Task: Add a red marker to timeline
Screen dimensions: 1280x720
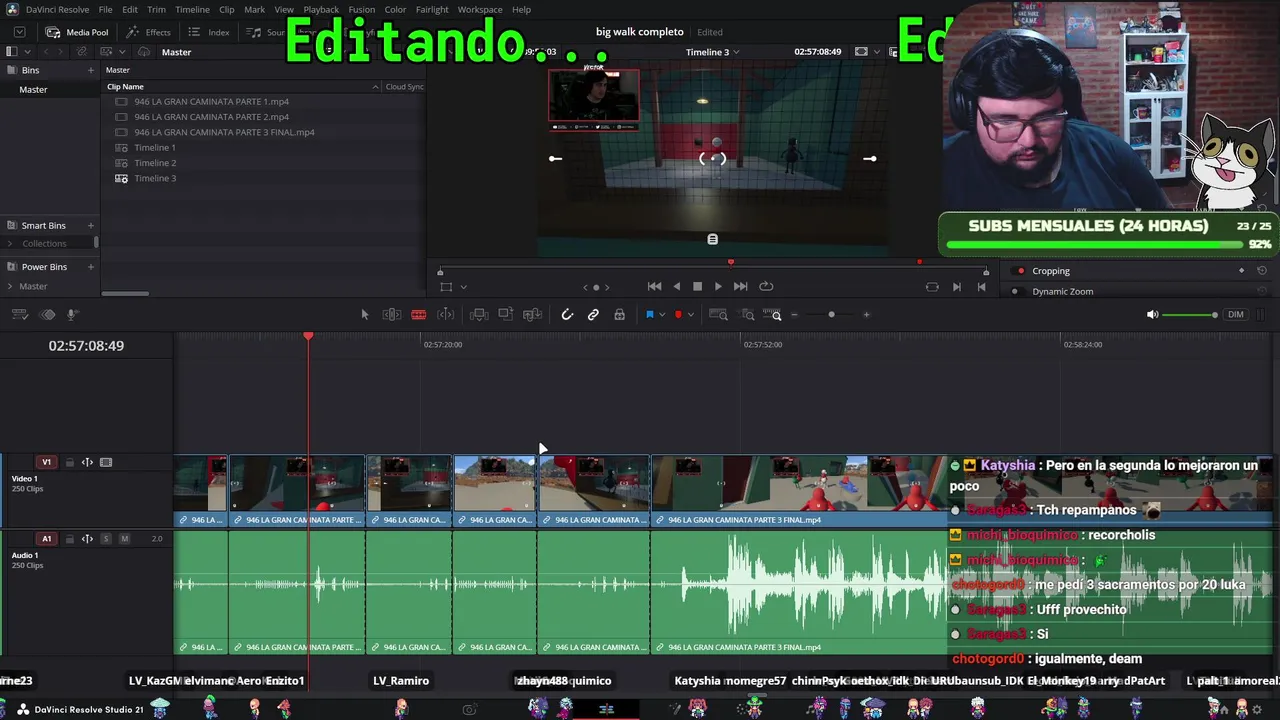Action: click(x=678, y=315)
